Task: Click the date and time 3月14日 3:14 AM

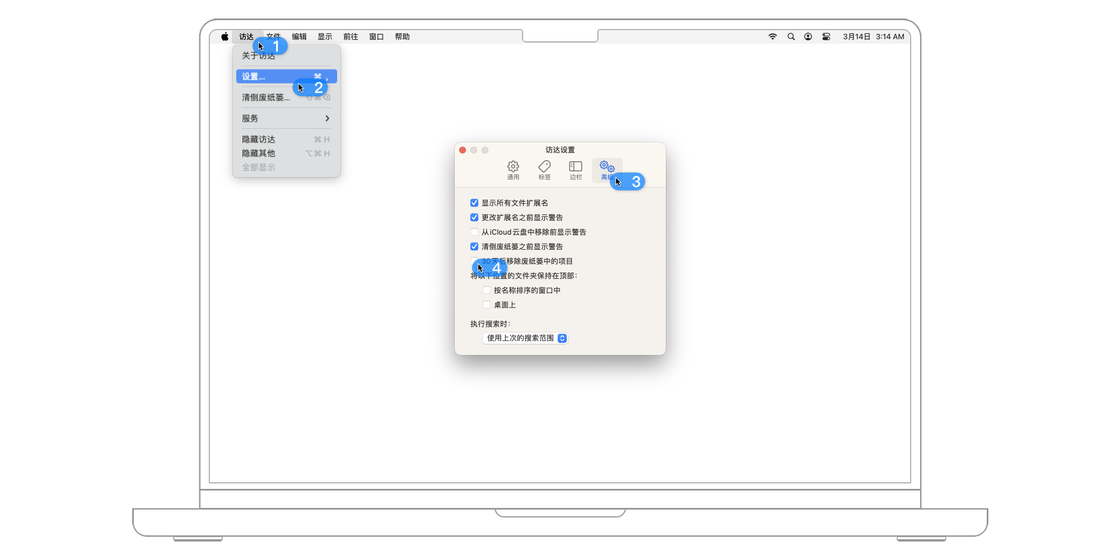Action: [873, 36]
